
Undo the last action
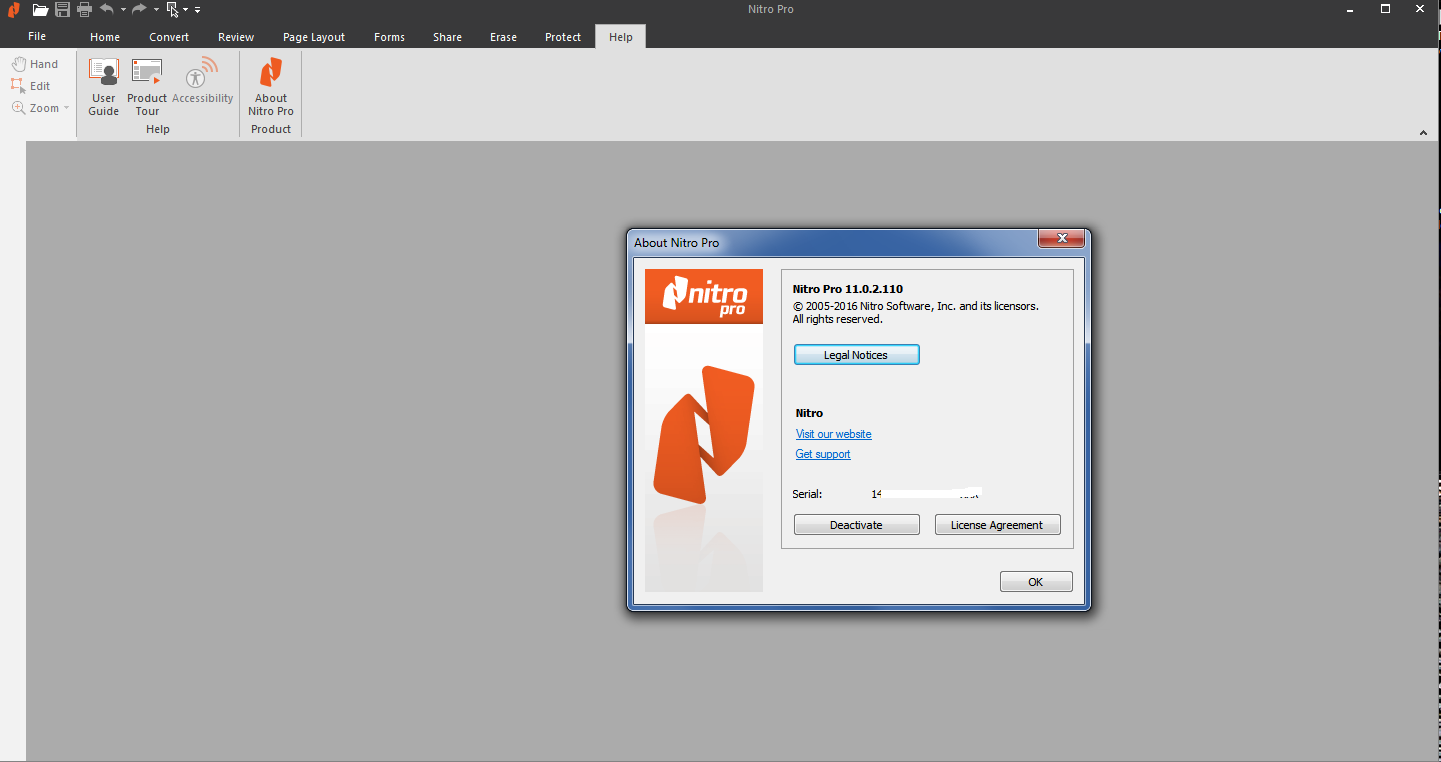point(106,9)
